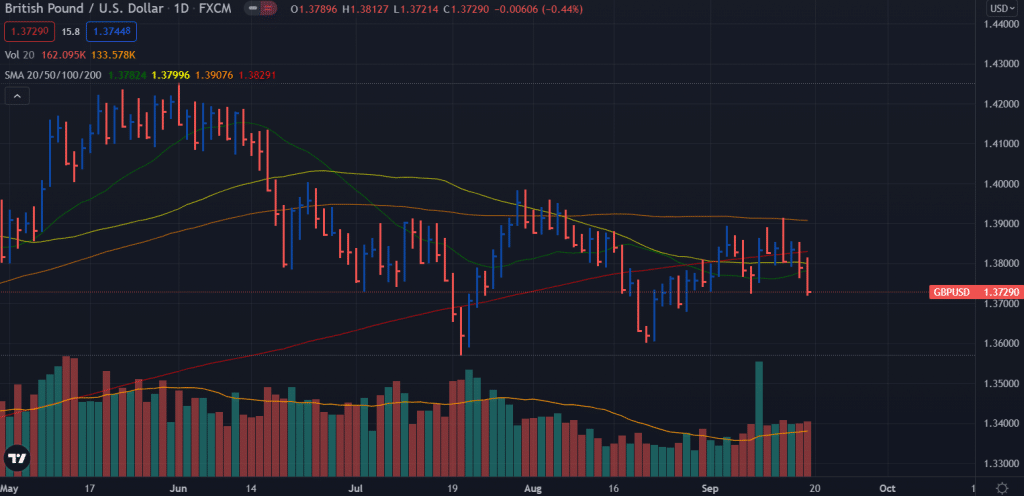Collapse the indicator legend with the chevron
1024x496 pixels.
(x=17, y=97)
